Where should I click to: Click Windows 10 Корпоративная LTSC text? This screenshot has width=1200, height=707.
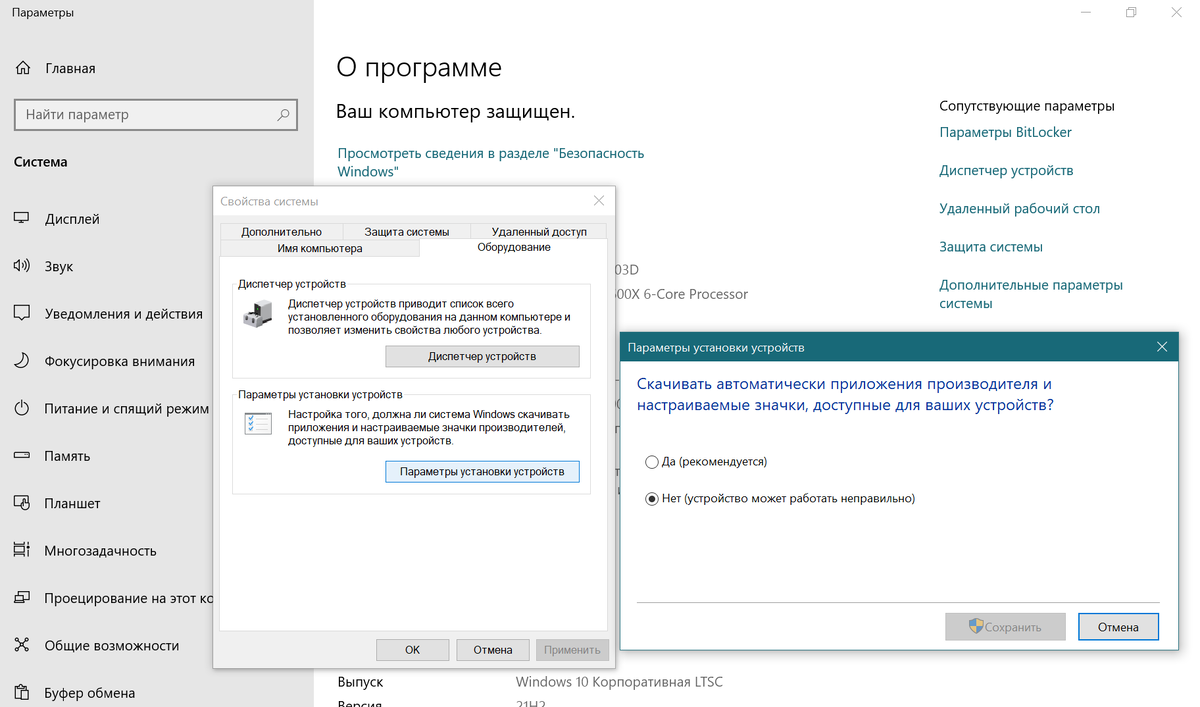(x=619, y=682)
